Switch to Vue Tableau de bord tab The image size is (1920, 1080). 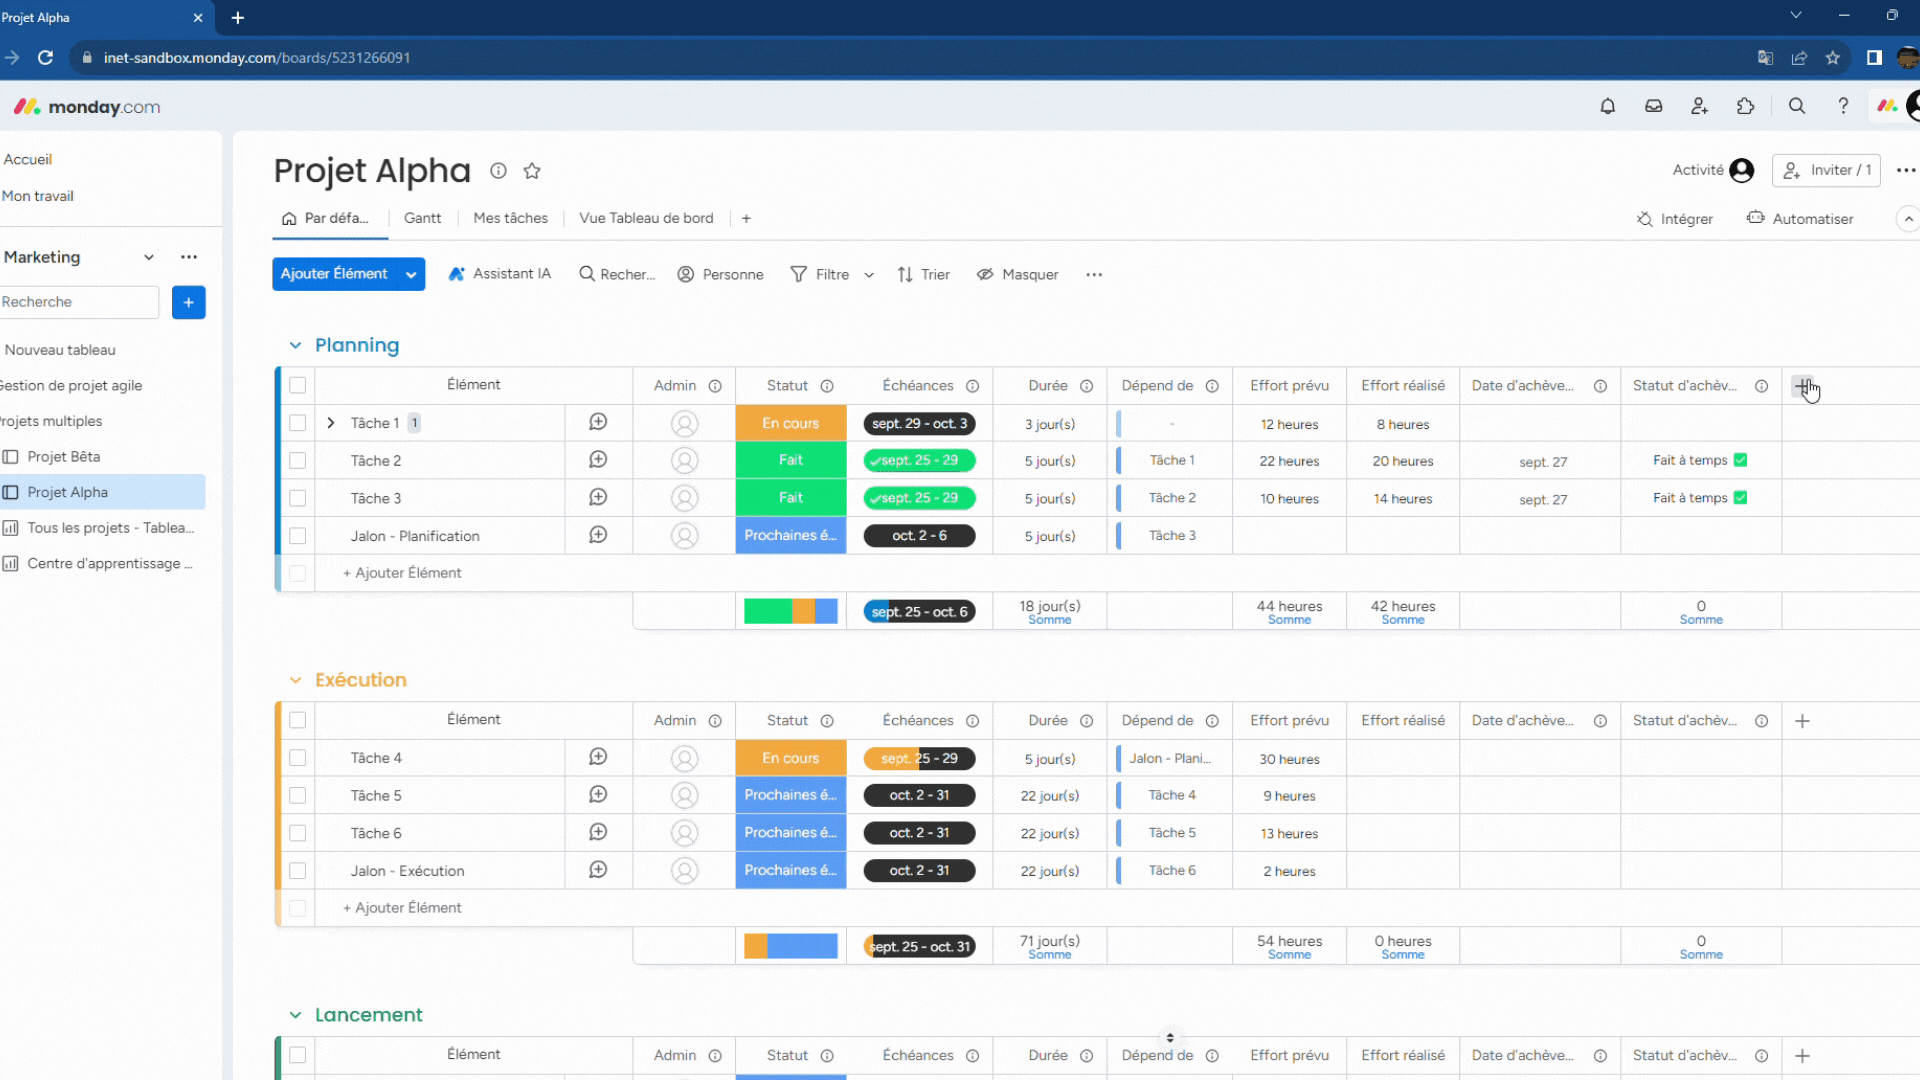pyautogui.click(x=647, y=220)
